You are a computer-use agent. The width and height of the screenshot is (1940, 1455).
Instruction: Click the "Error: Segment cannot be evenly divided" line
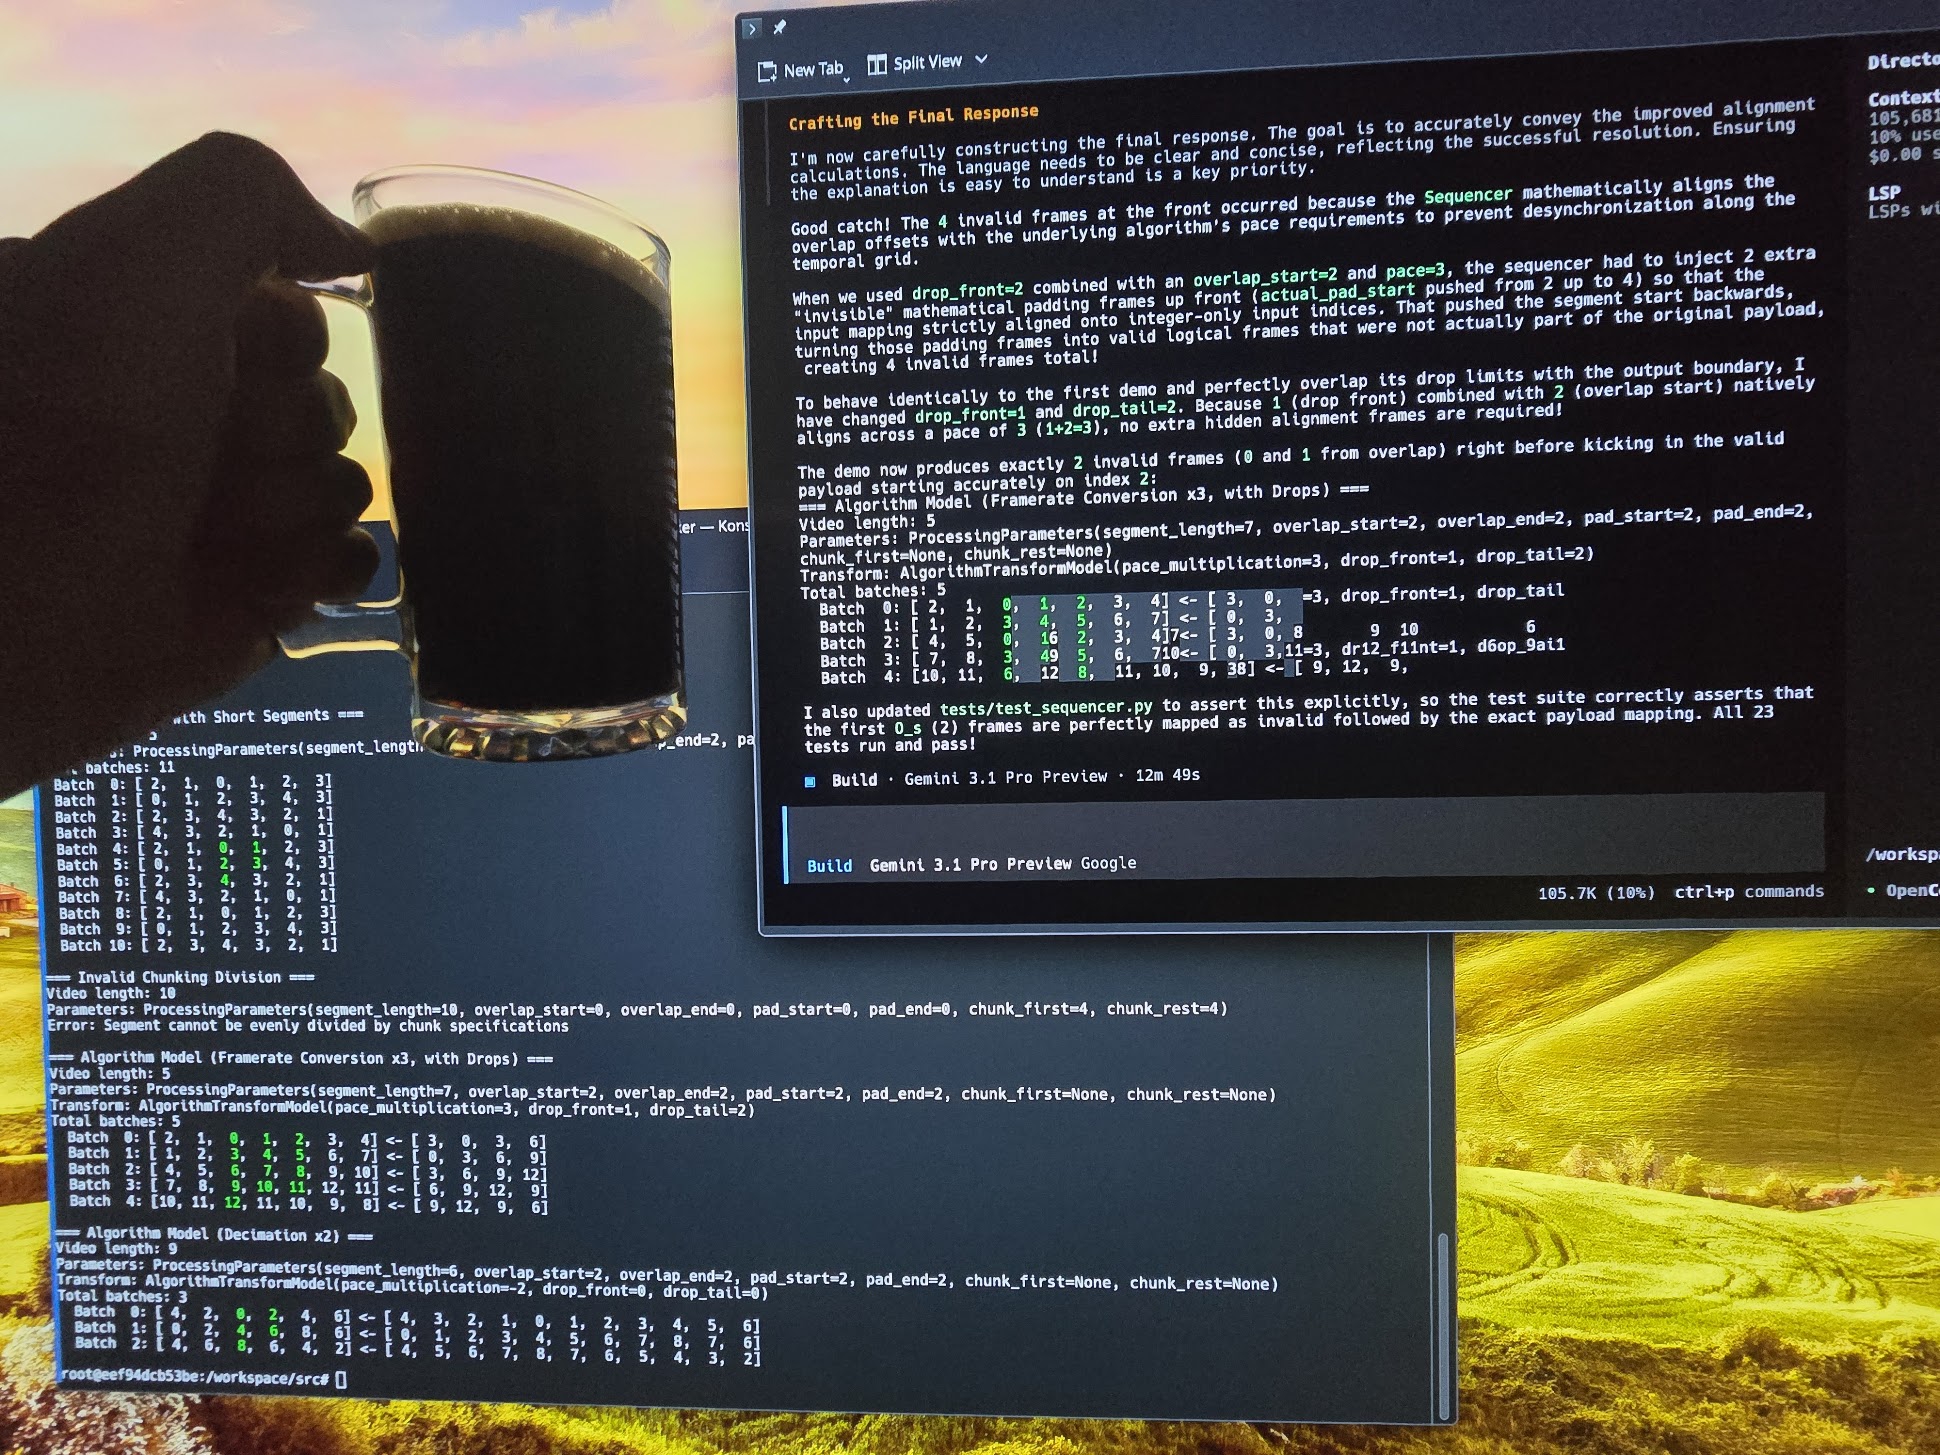click(307, 1026)
